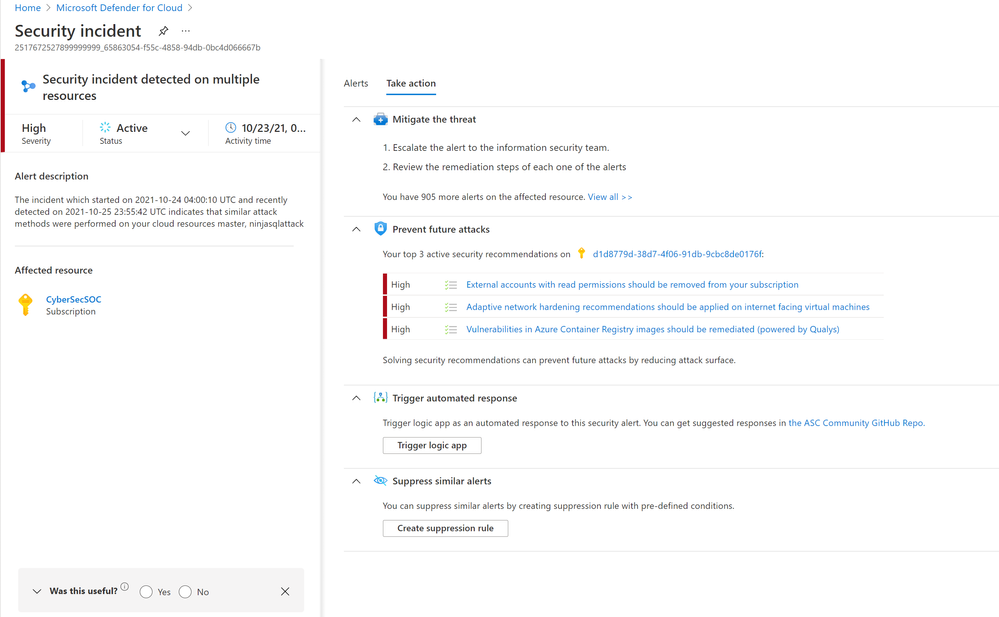Open the ASC Community GitHub Repo link

click(x=856, y=423)
